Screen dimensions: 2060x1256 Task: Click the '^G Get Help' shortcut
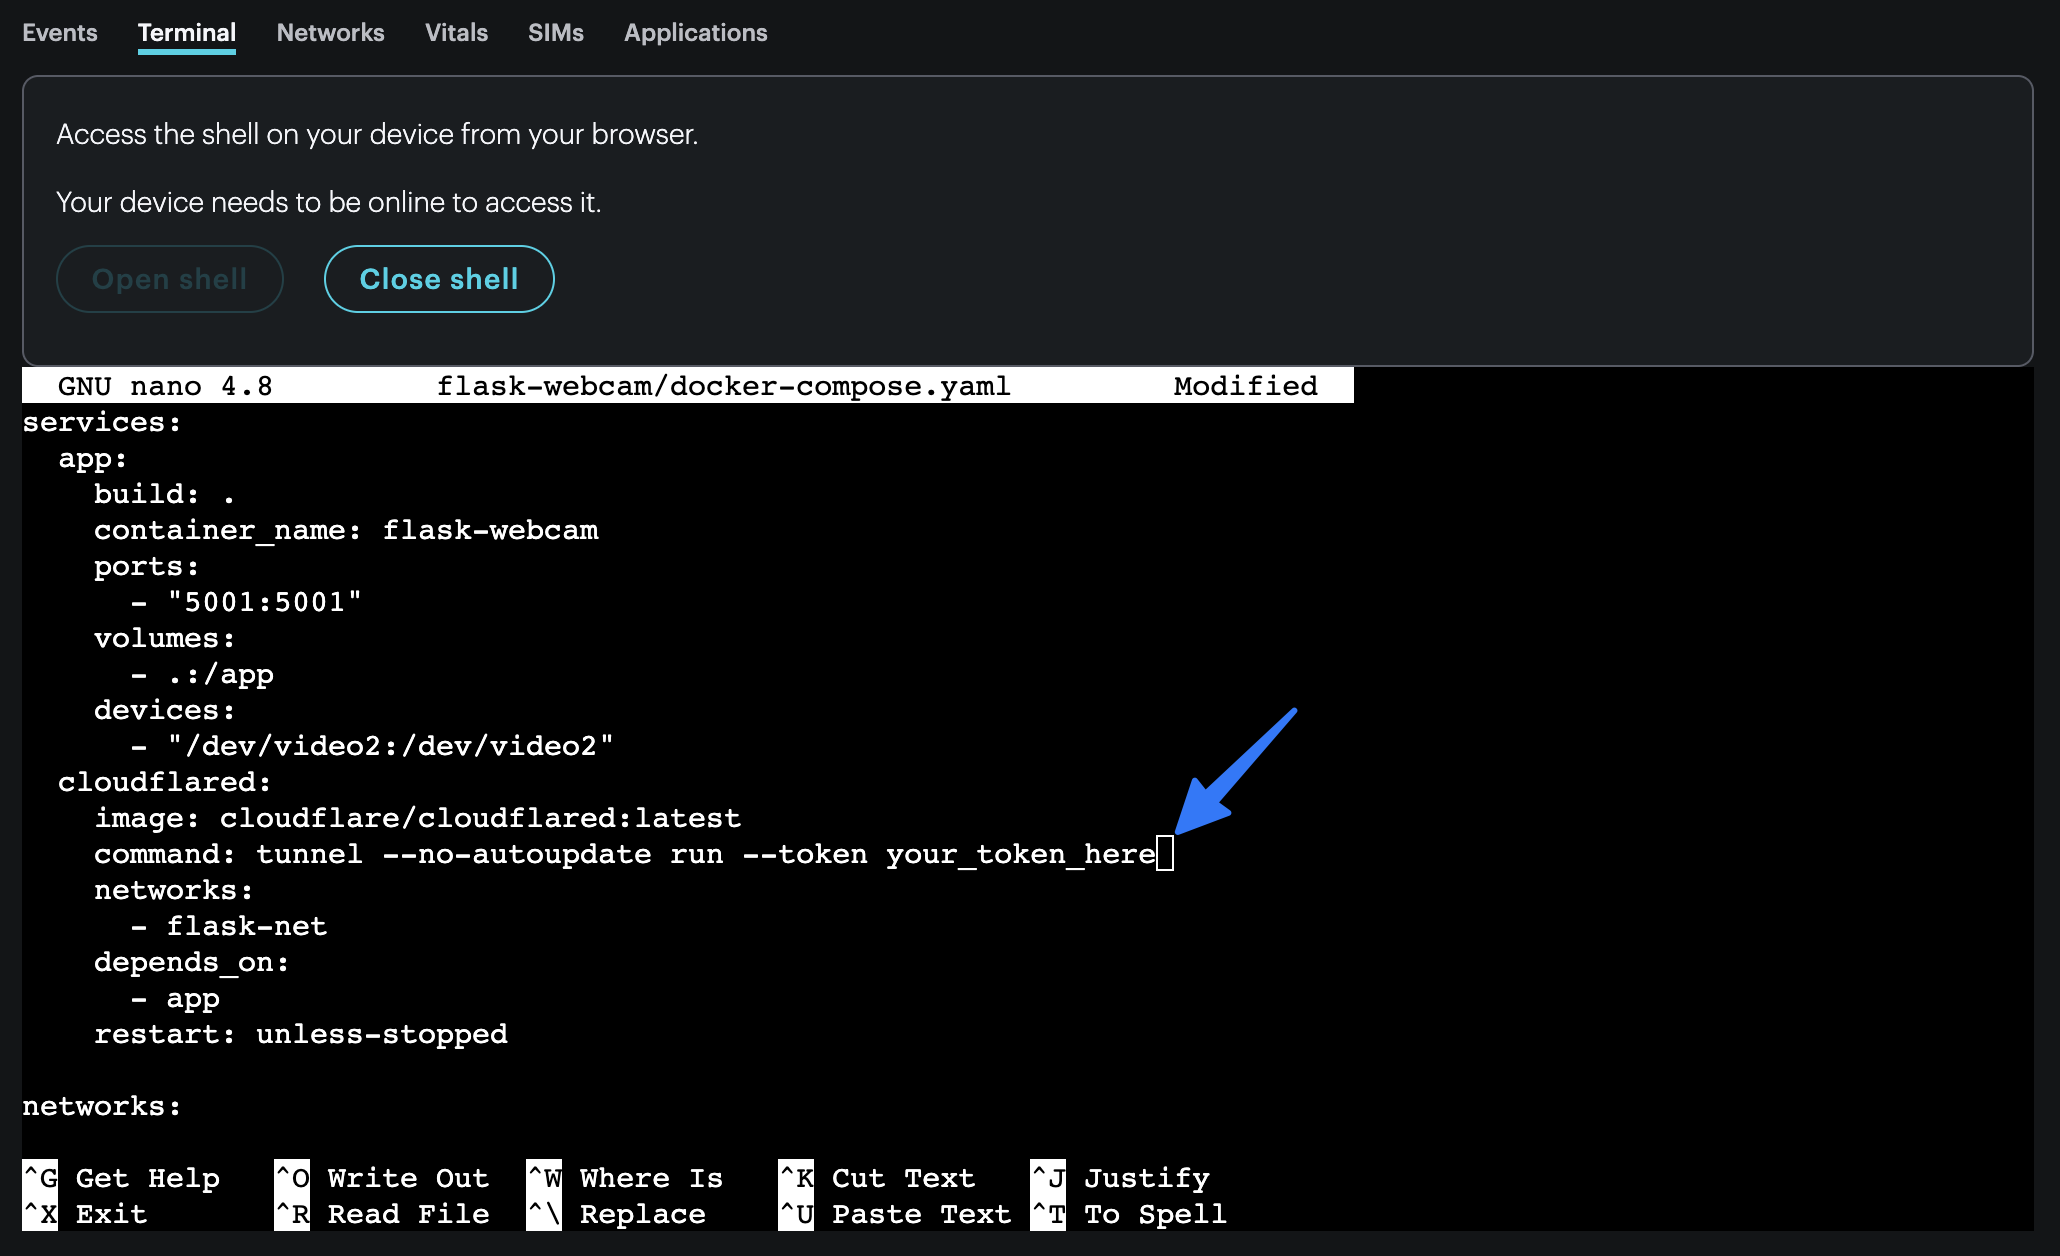pyautogui.click(x=121, y=1178)
